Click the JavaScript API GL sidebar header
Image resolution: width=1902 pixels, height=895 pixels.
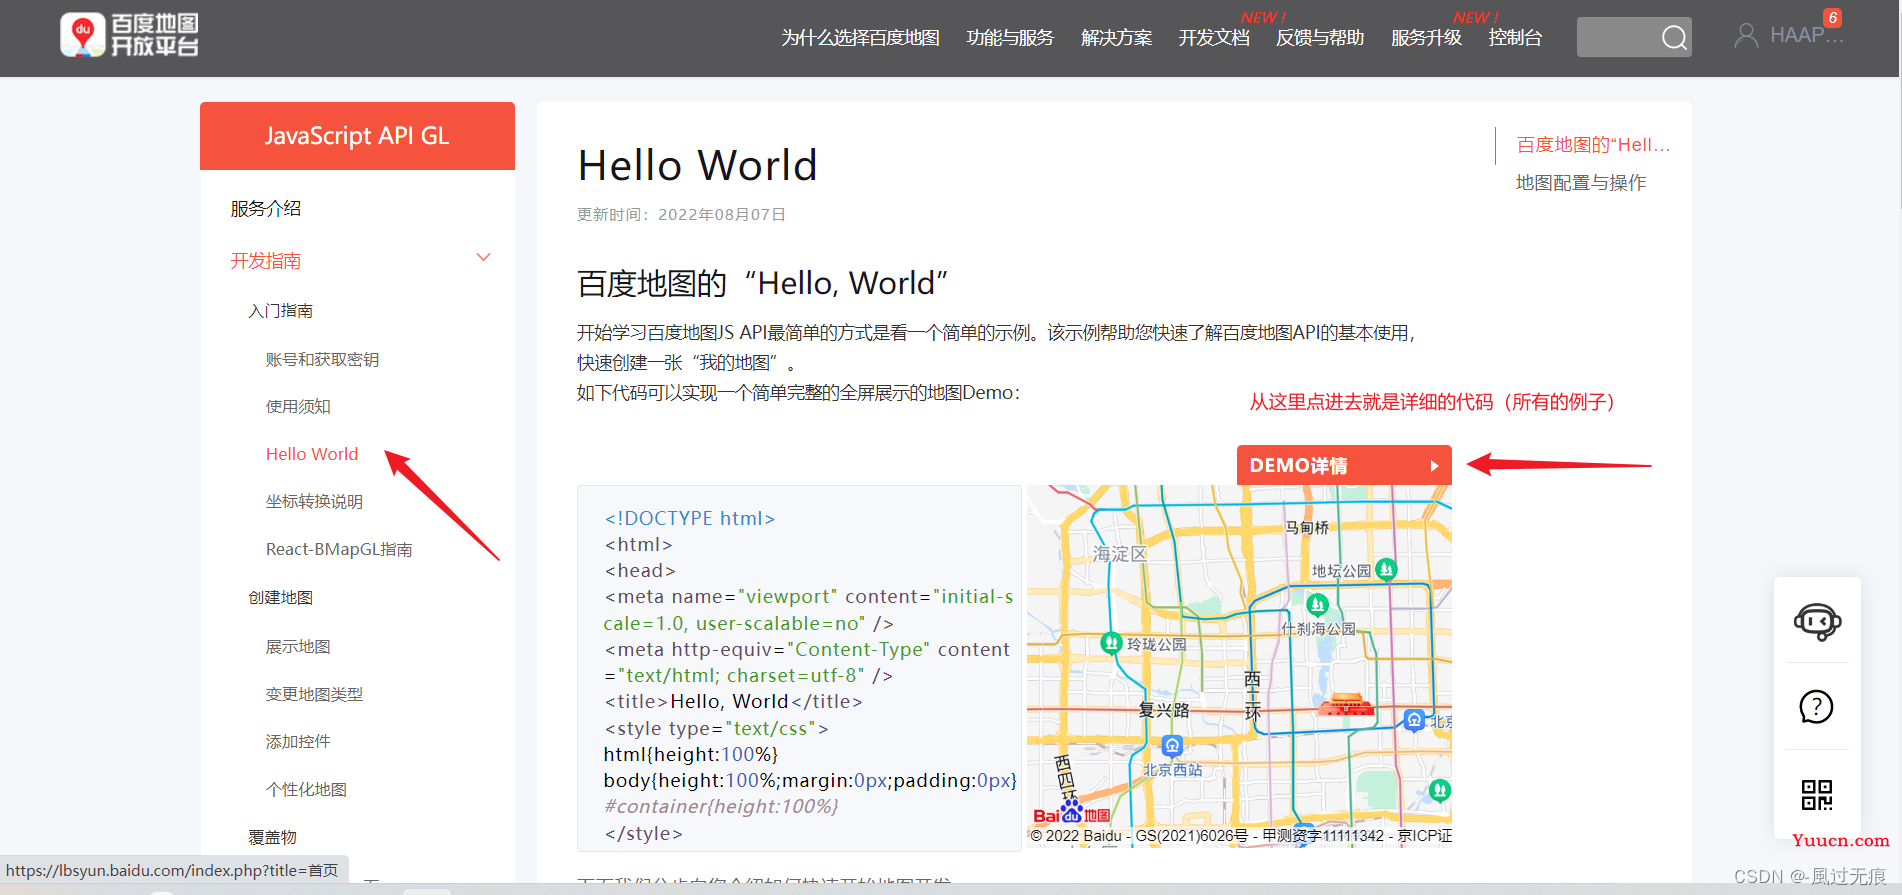point(357,136)
